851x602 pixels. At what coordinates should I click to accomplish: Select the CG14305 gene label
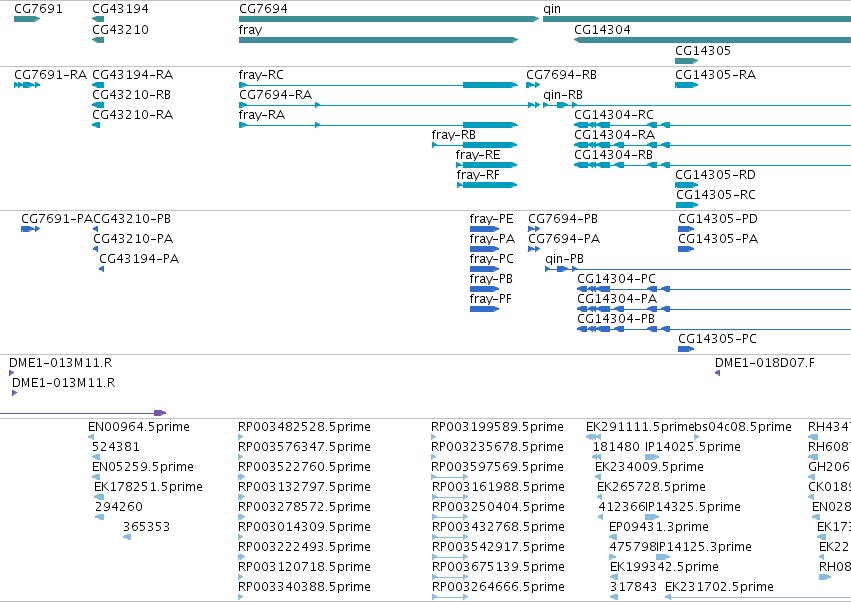pyautogui.click(x=703, y=50)
